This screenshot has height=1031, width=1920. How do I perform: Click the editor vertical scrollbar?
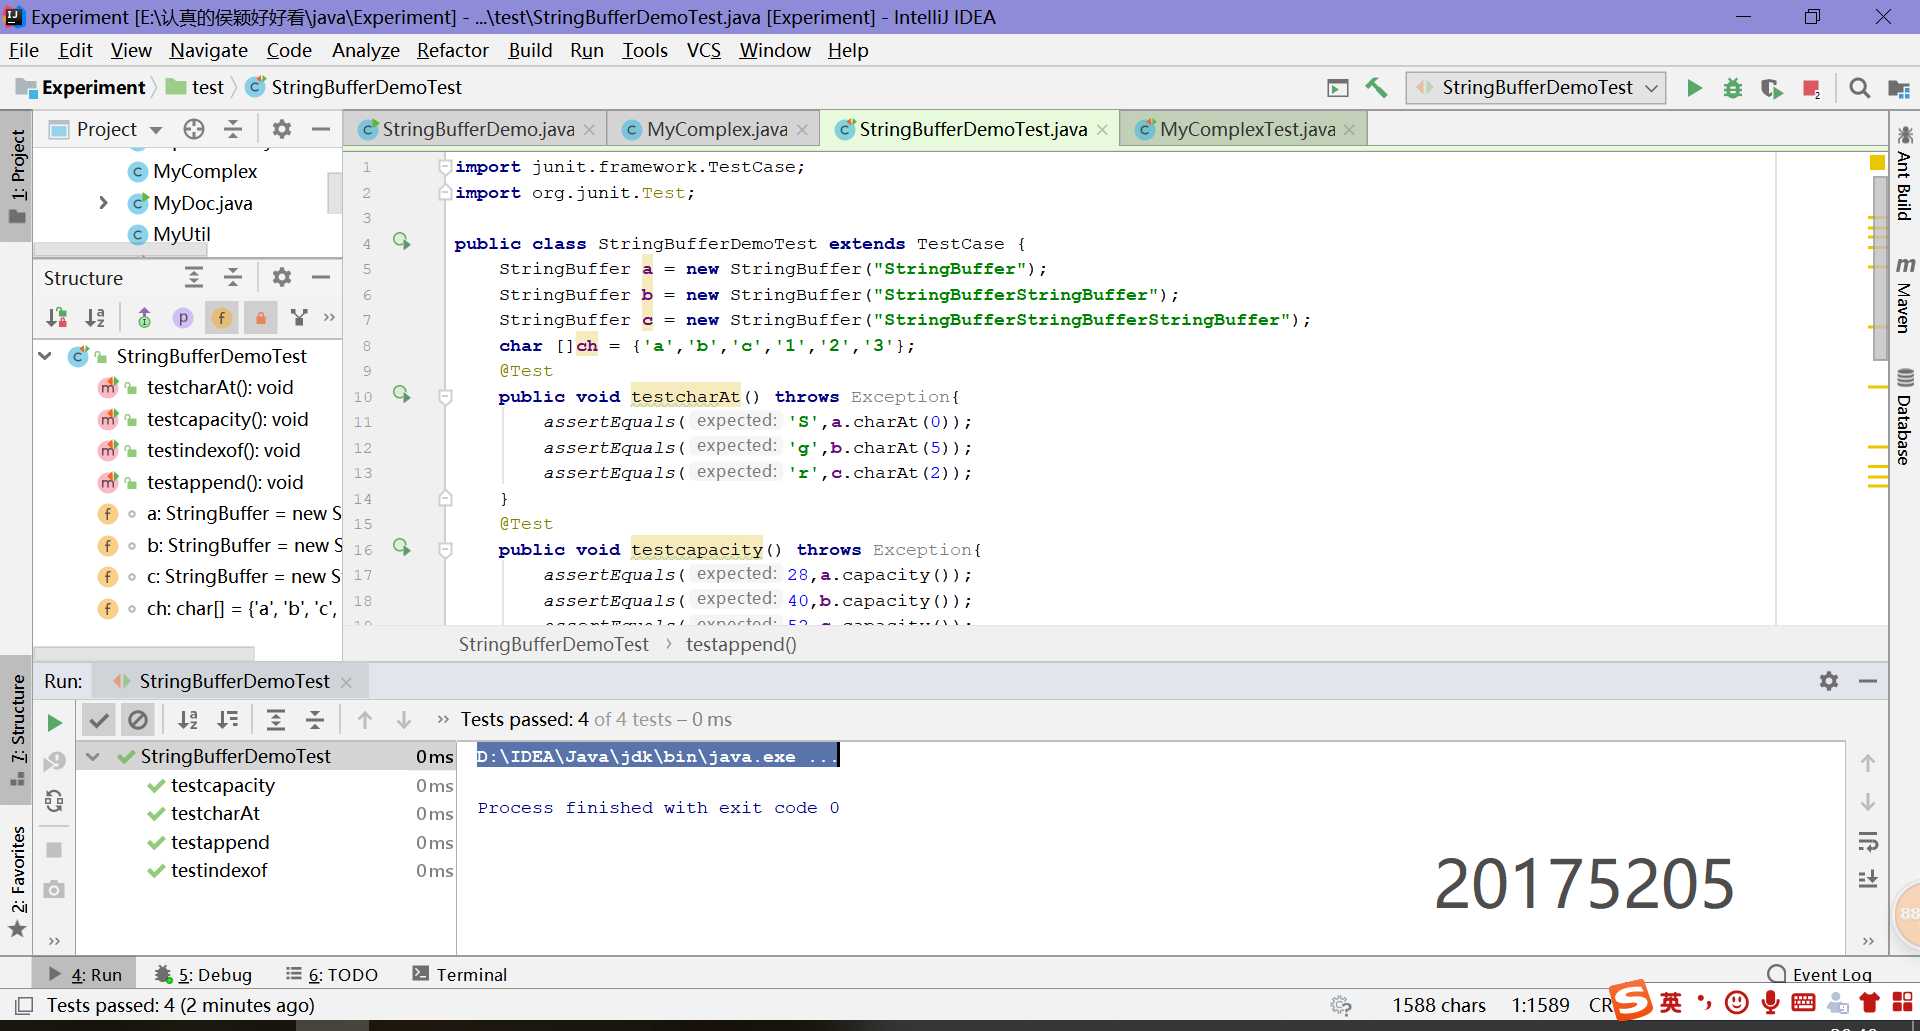[x=1880, y=270]
